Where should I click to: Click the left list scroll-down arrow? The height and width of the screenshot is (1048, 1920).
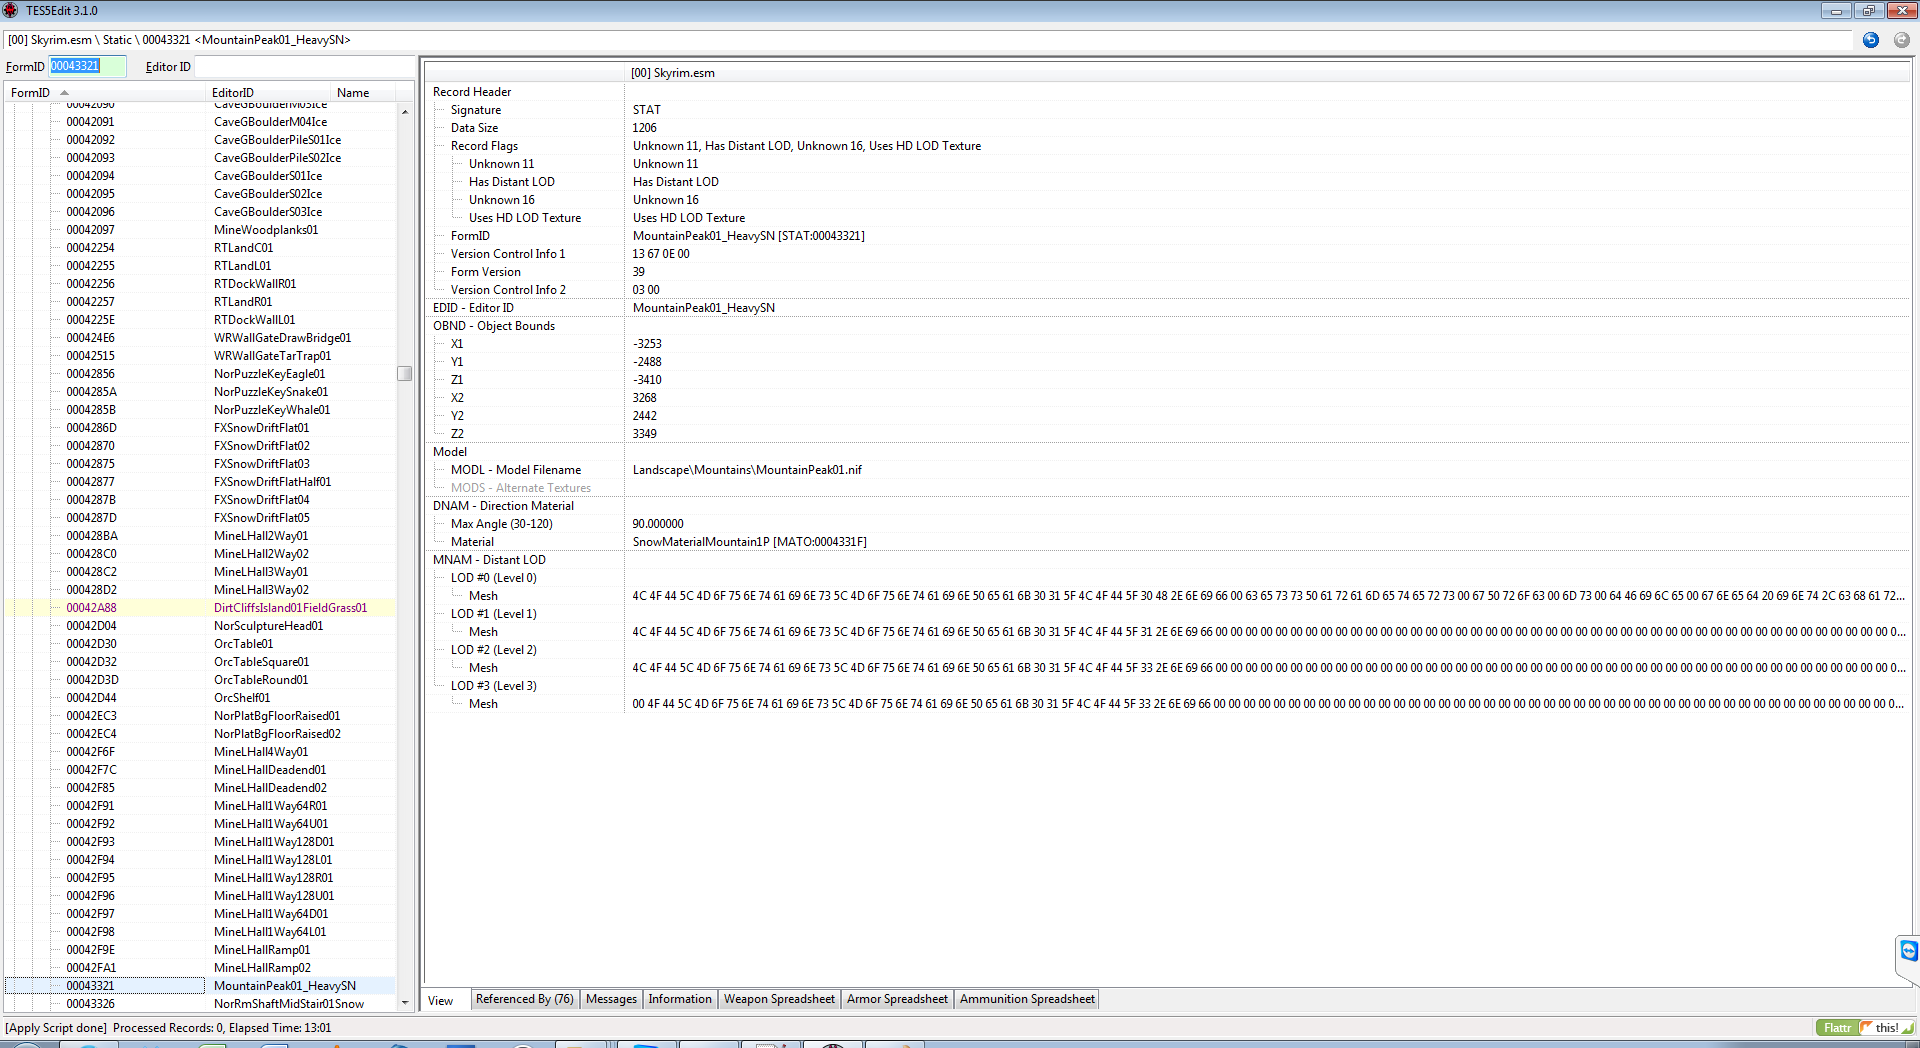pyautogui.click(x=405, y=1002)
